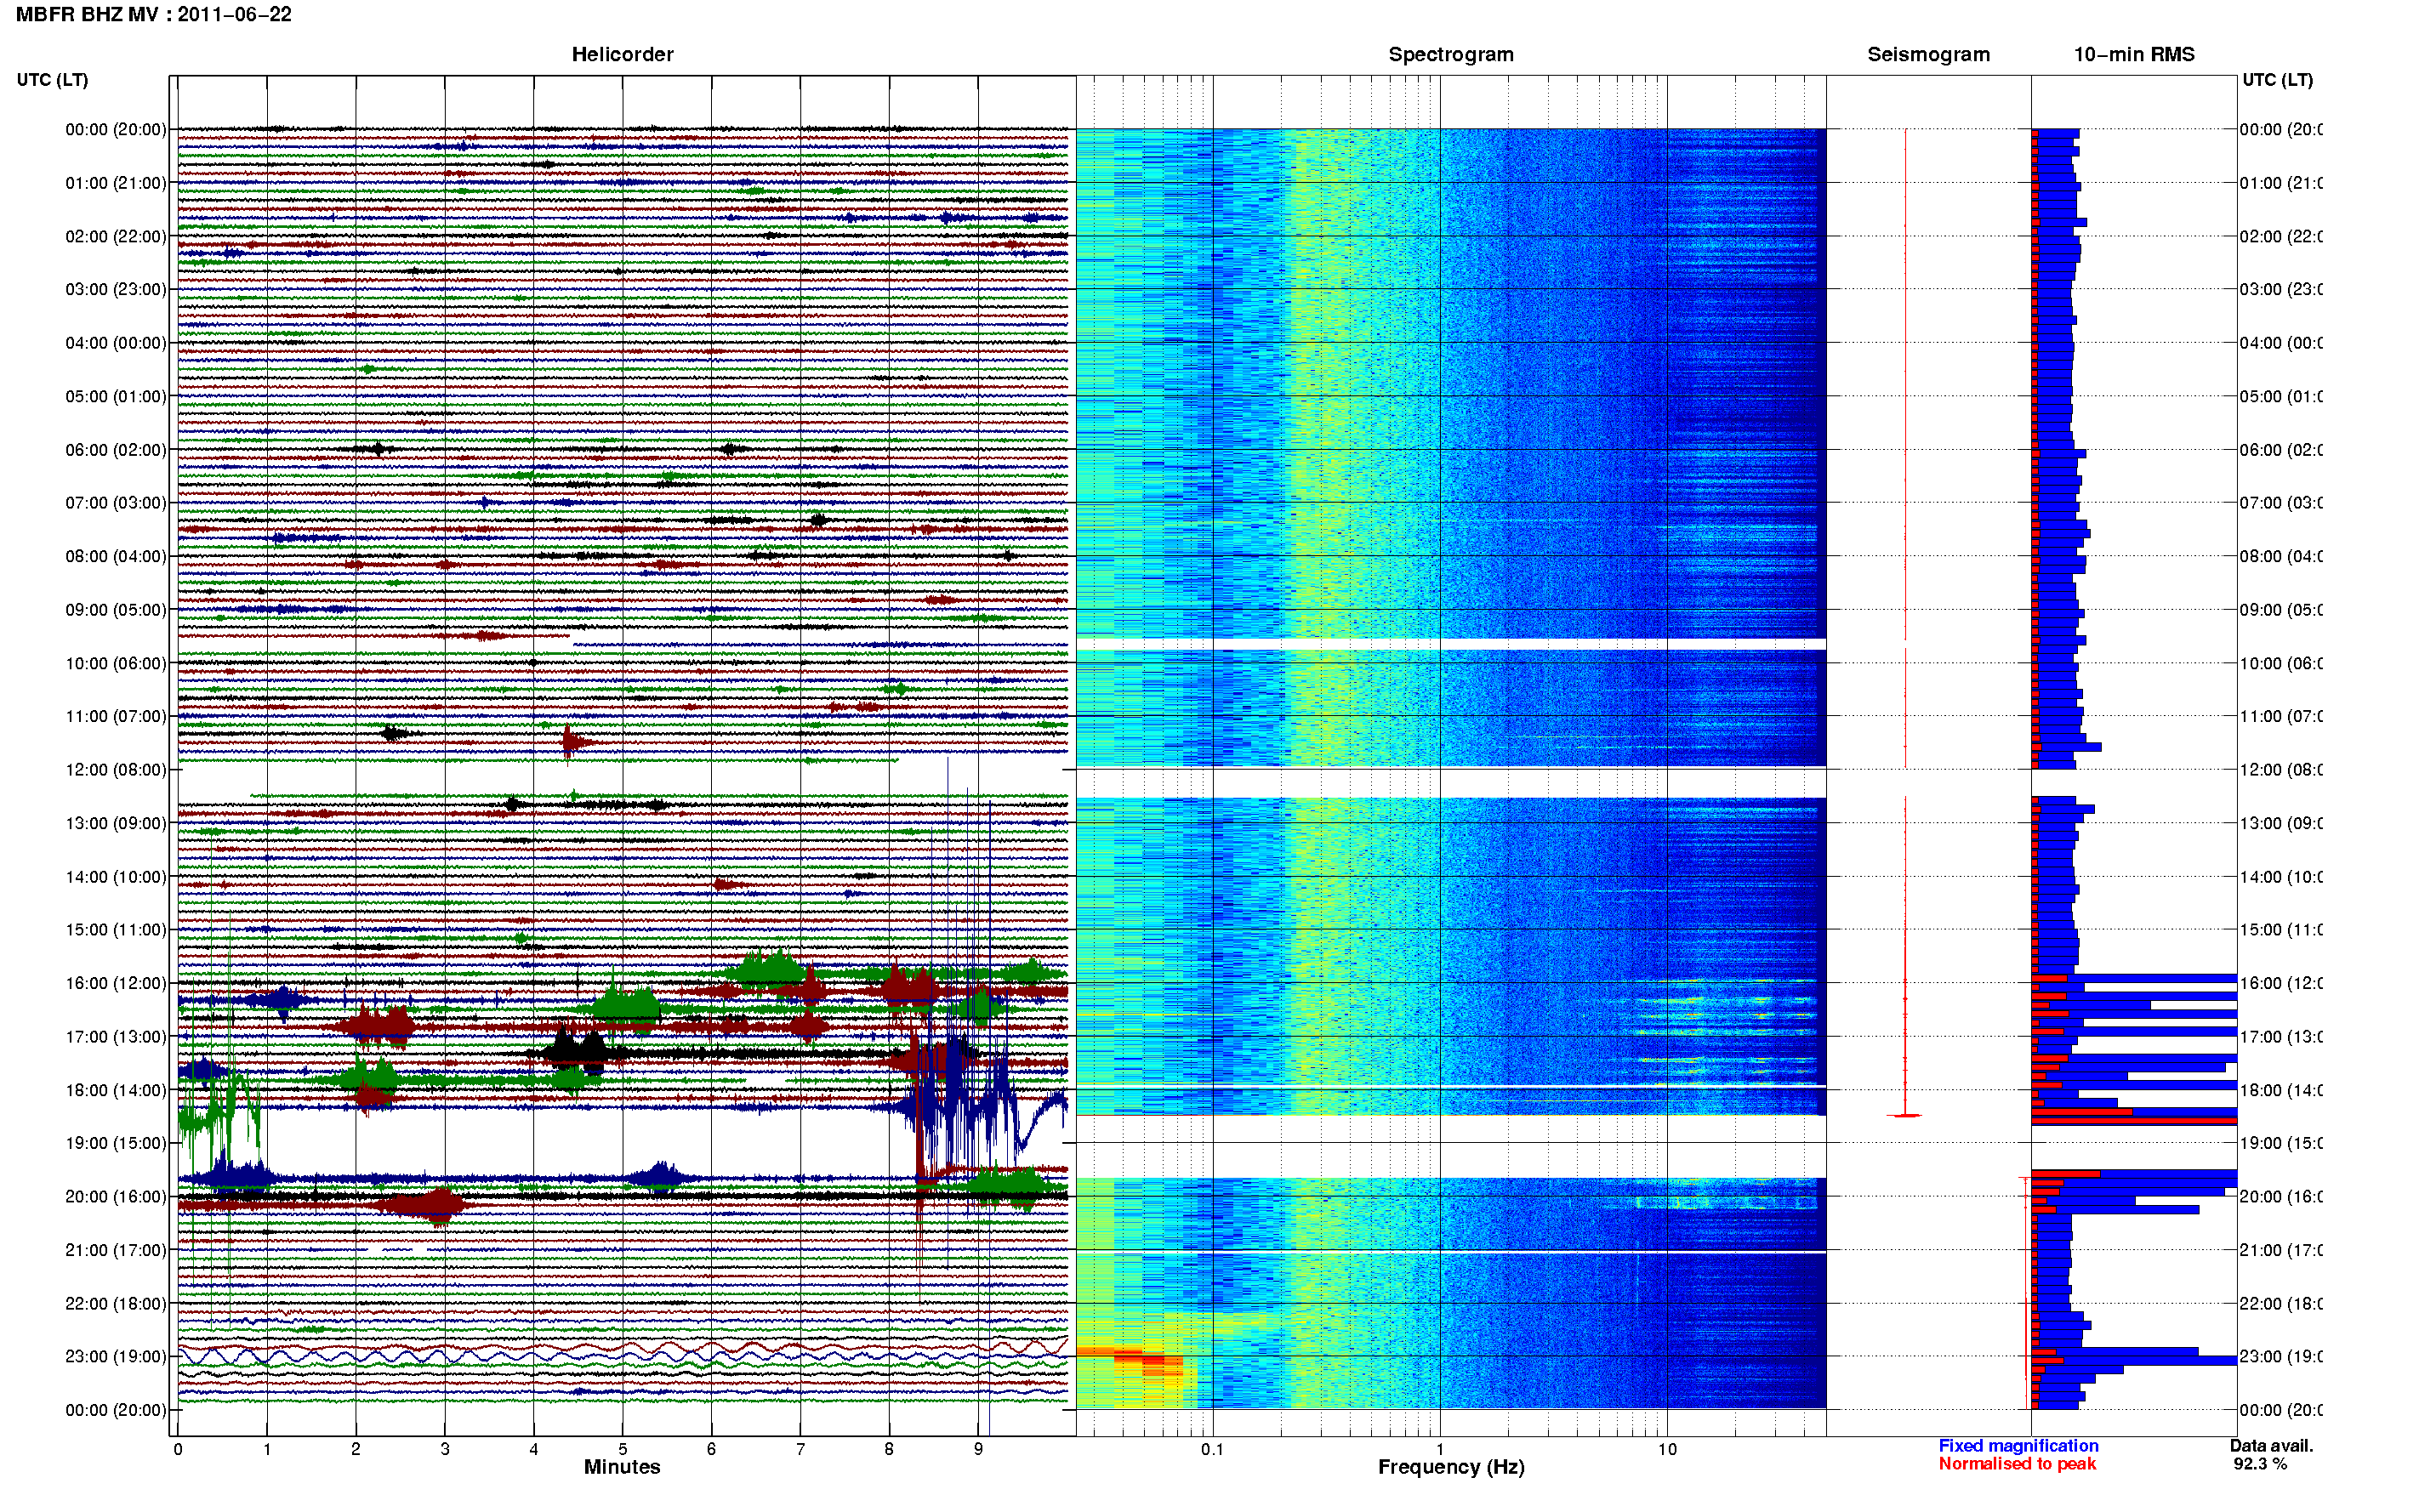Click the right-side time label '20:00 (16:'

click(2281, 1196)
